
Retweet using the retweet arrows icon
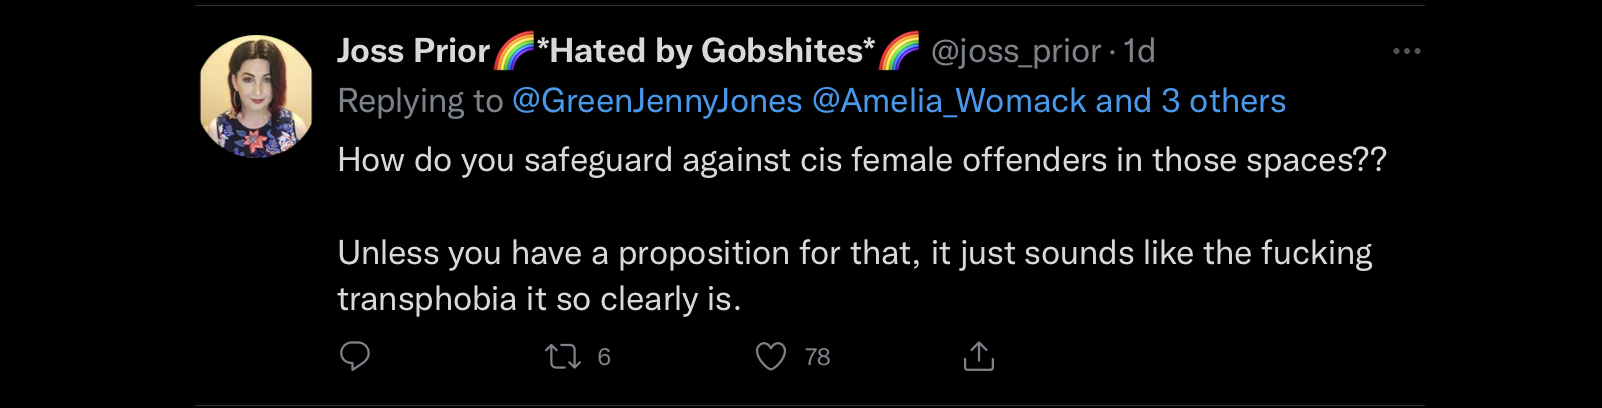tap(563, 357)
